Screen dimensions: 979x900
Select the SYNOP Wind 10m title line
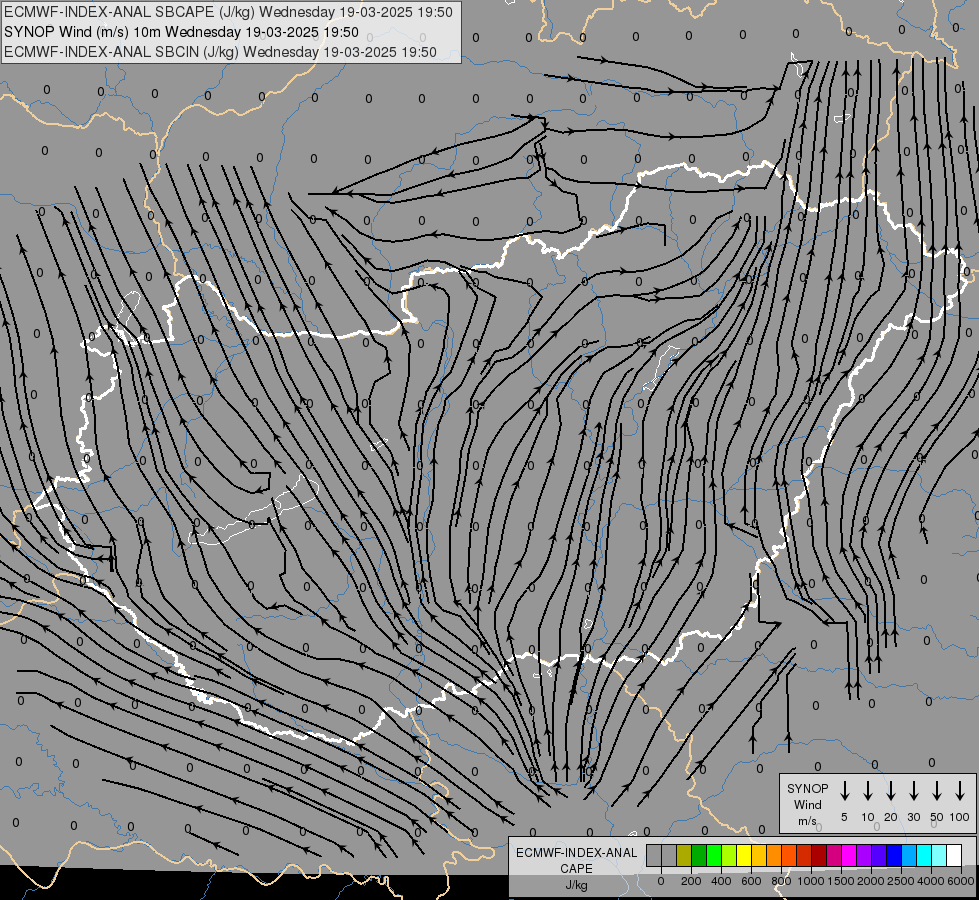coord(181,32)
